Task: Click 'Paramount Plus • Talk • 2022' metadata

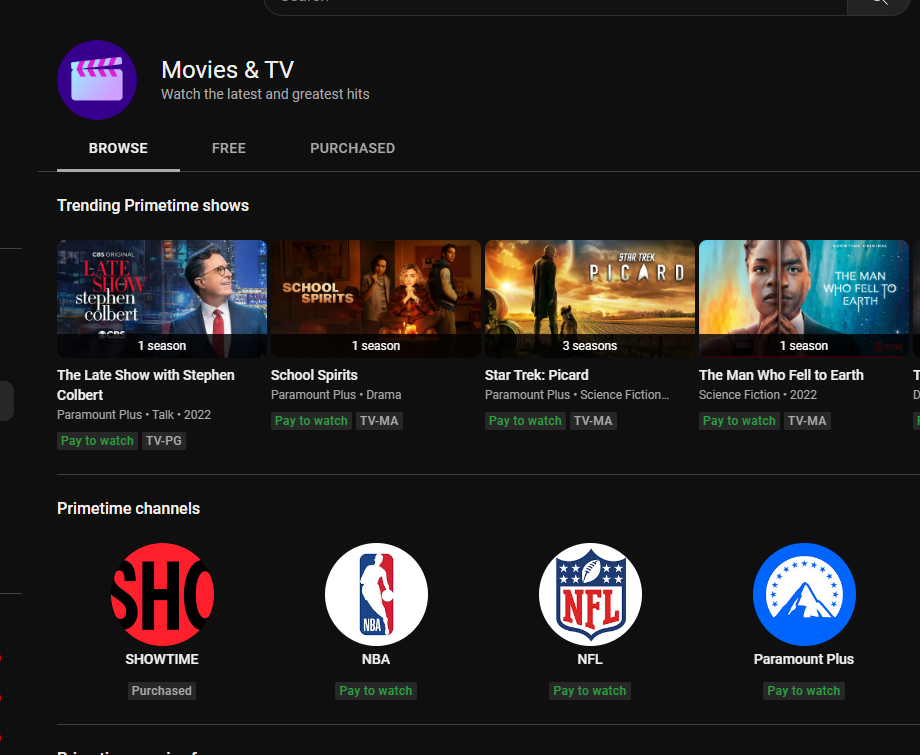Action: coord(134,415)
